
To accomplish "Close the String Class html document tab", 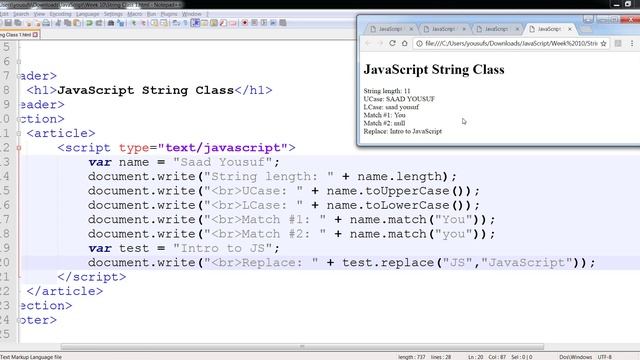I will tap(36, 35).
